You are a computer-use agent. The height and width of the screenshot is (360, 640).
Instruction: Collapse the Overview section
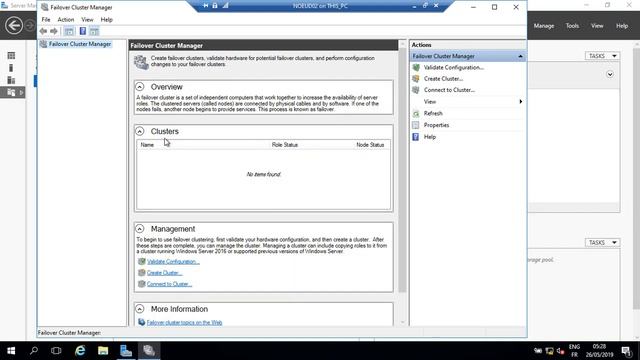point(140,87)
